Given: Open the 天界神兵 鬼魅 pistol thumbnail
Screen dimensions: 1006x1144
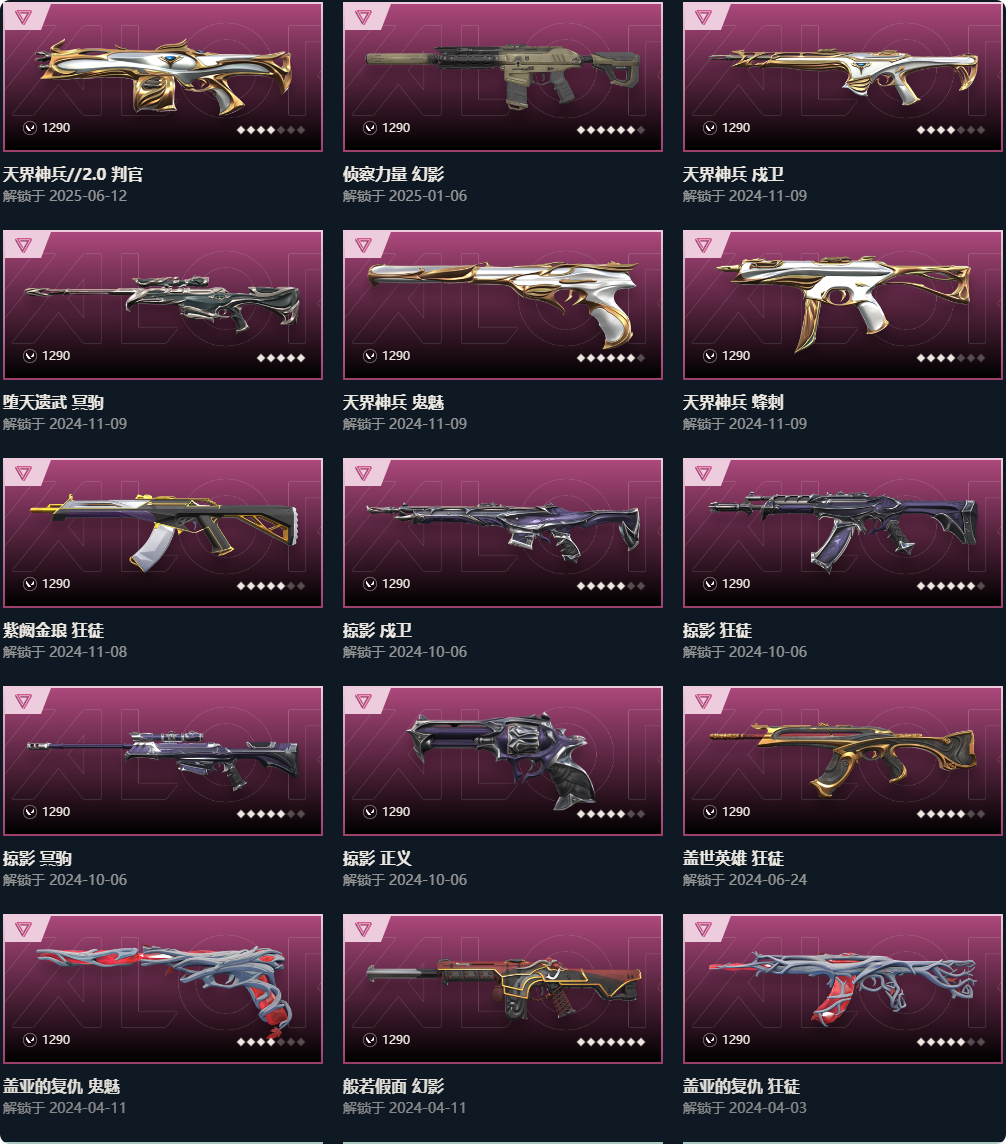Looking at the screenshot, I should click(x=503, y=304).
